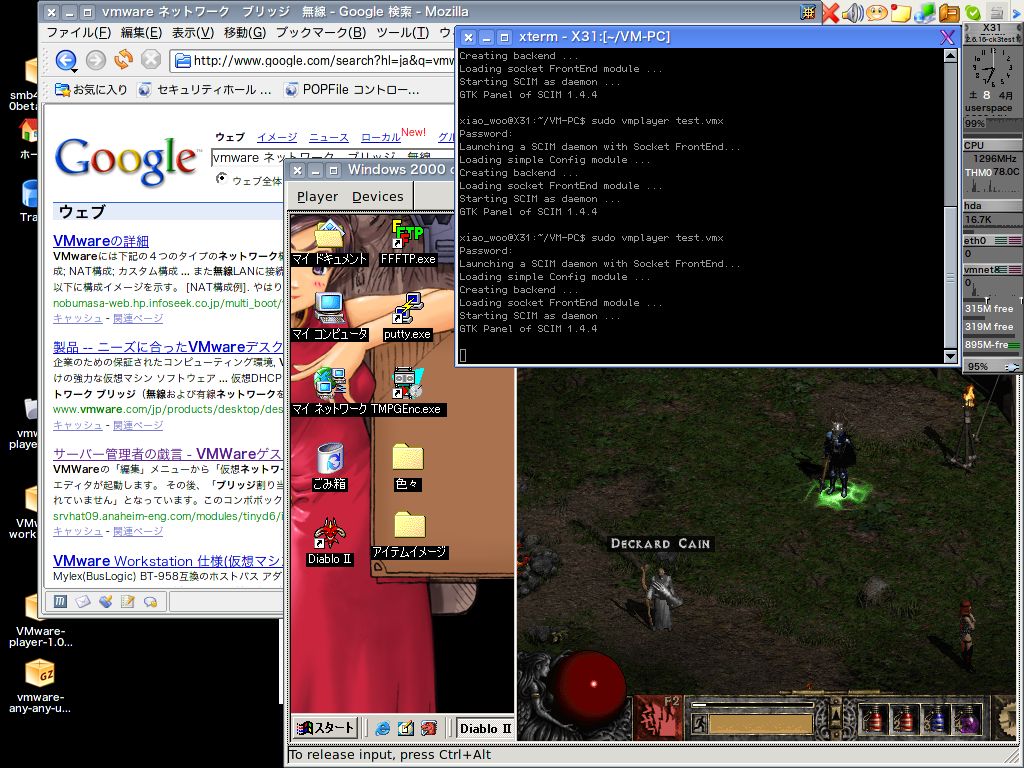1024x768 pixels.
Task: Expand the Devices menu in VMware Player
Action: [x=377, y=197]
